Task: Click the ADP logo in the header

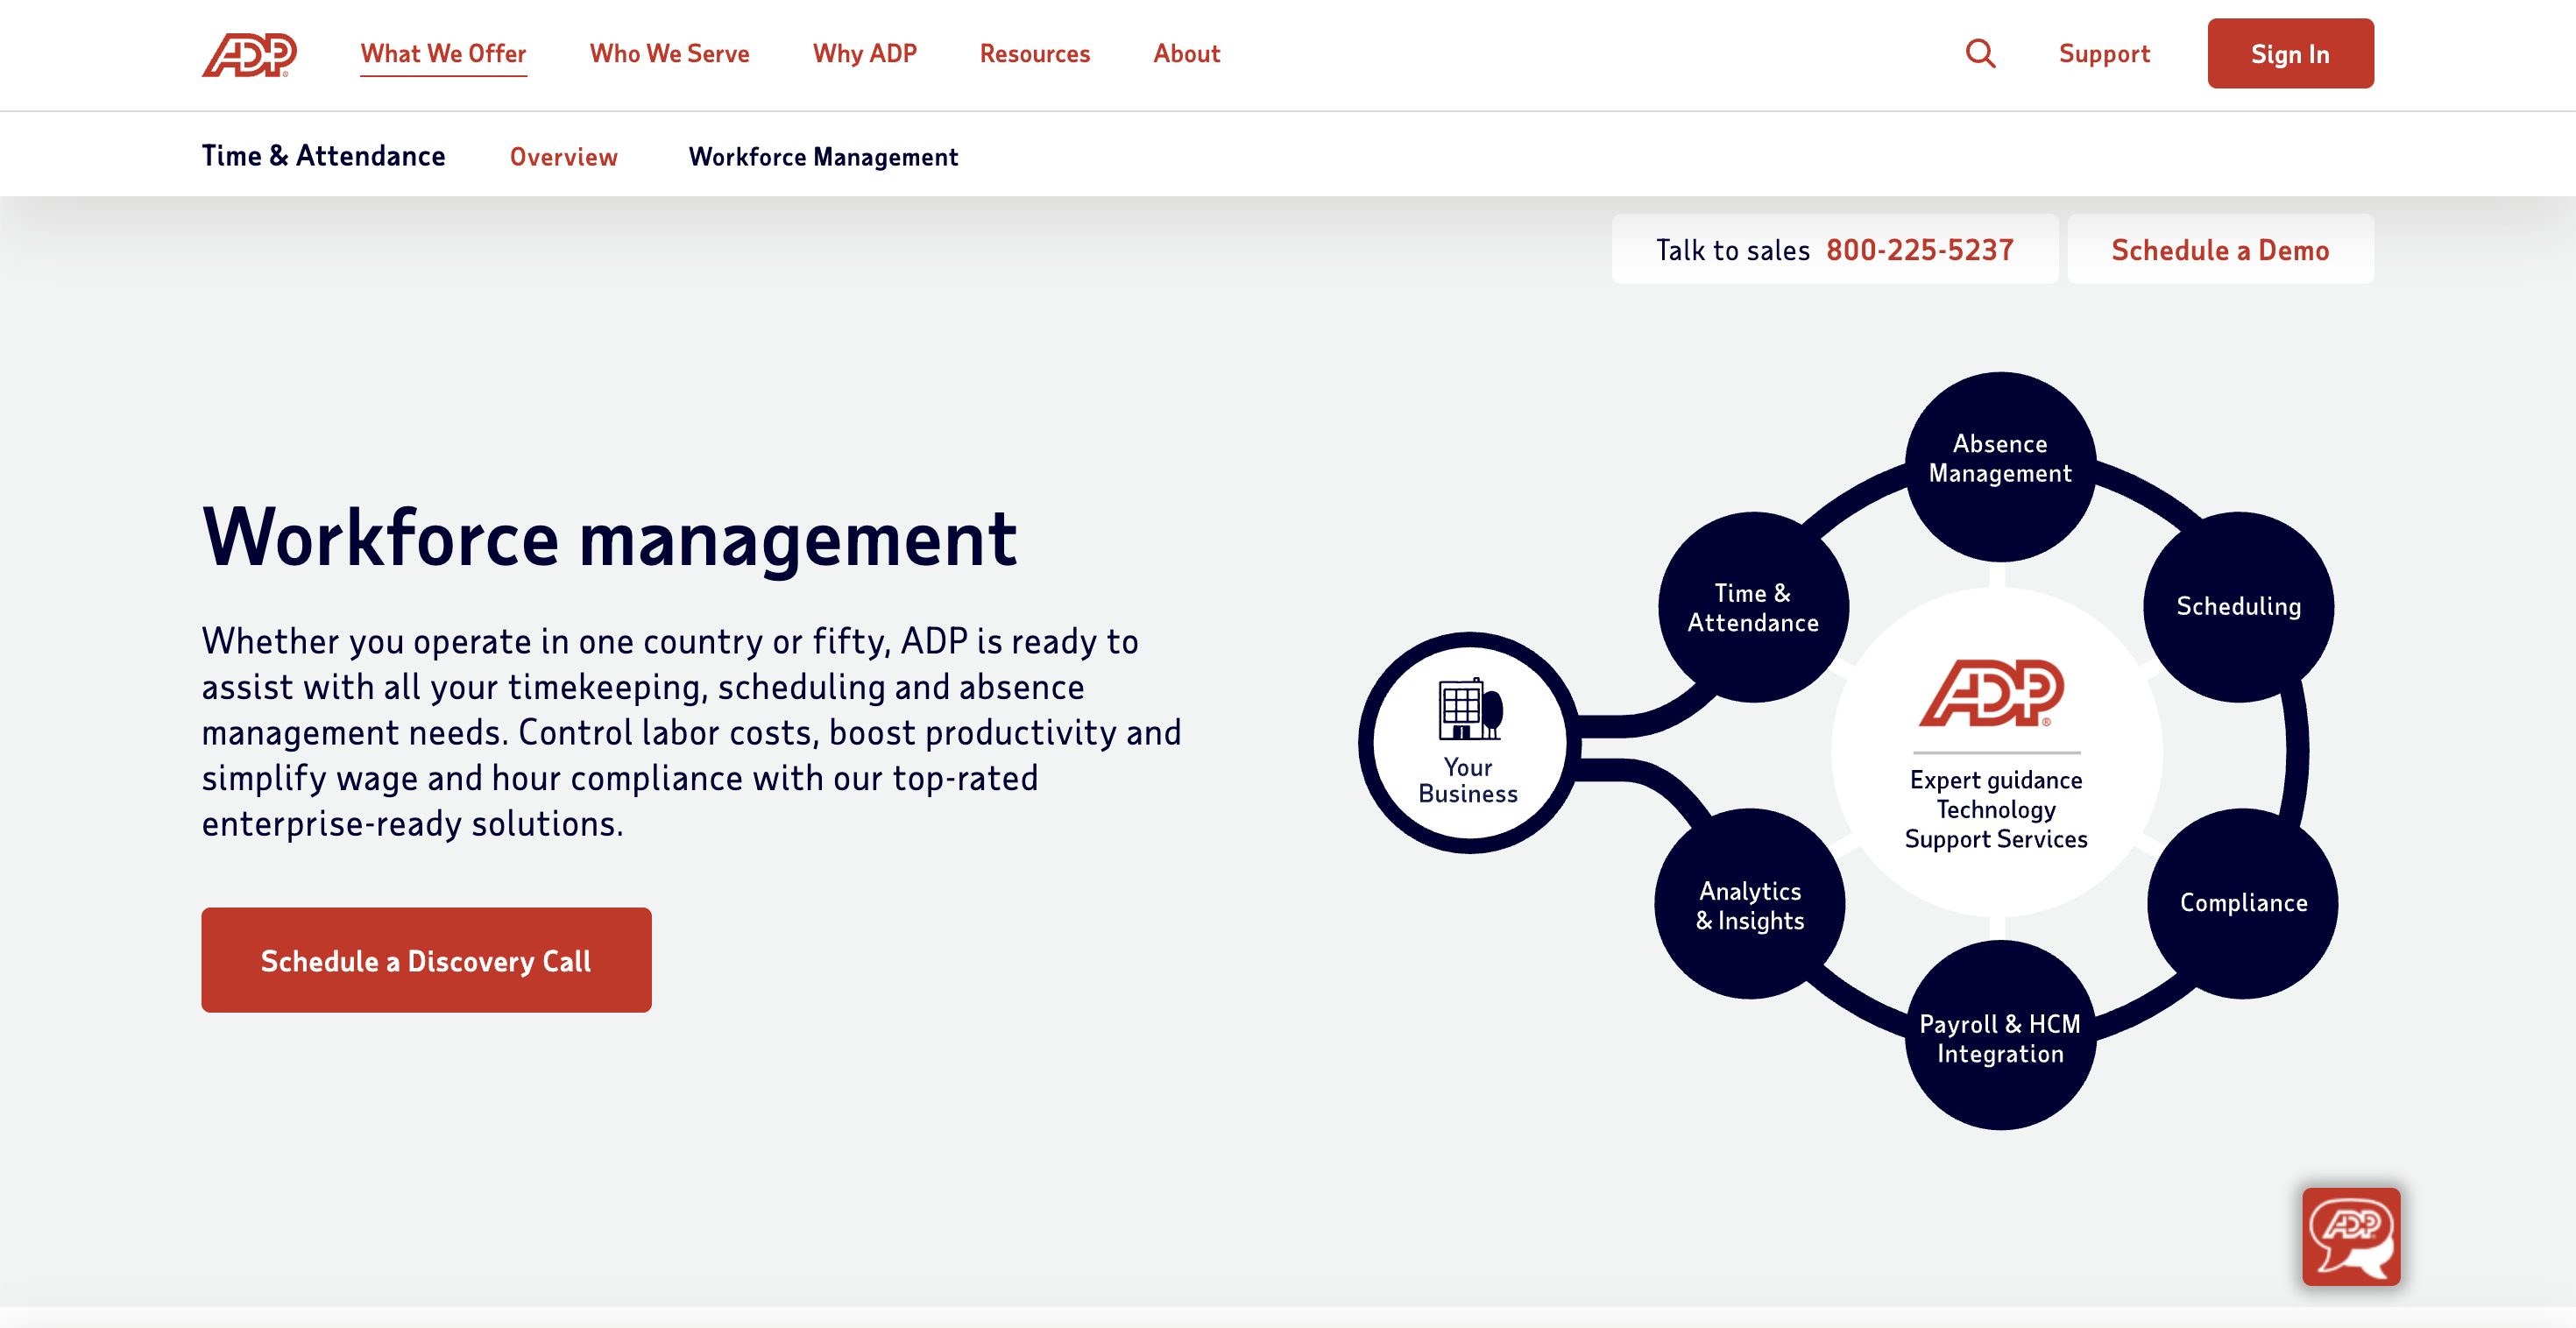Action: click(x=249, y=54)
